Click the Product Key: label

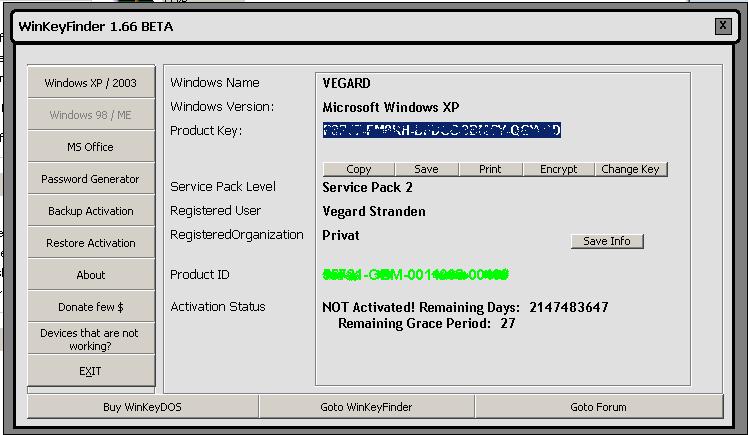206,131
